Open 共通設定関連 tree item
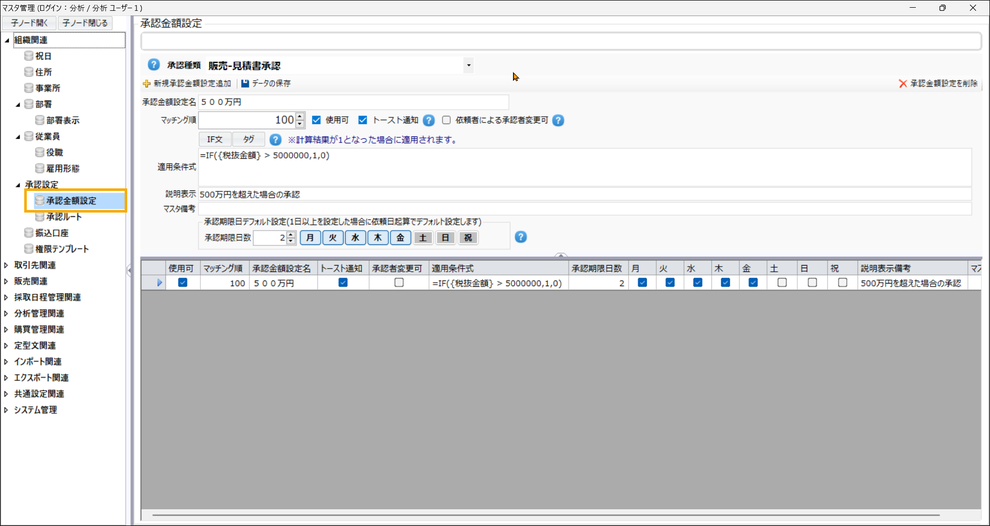Screen dimensions: 990x526 [x=39, y=393]
